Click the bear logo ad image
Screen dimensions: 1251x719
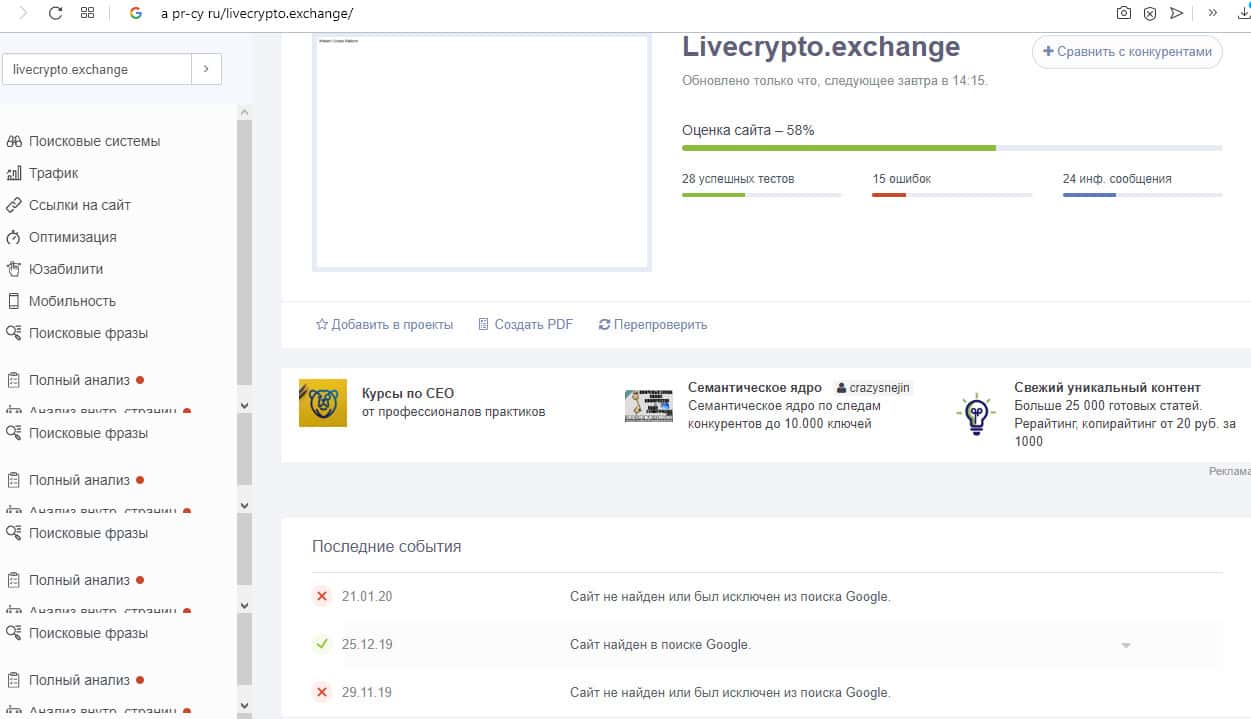click(x=323, y=403)
